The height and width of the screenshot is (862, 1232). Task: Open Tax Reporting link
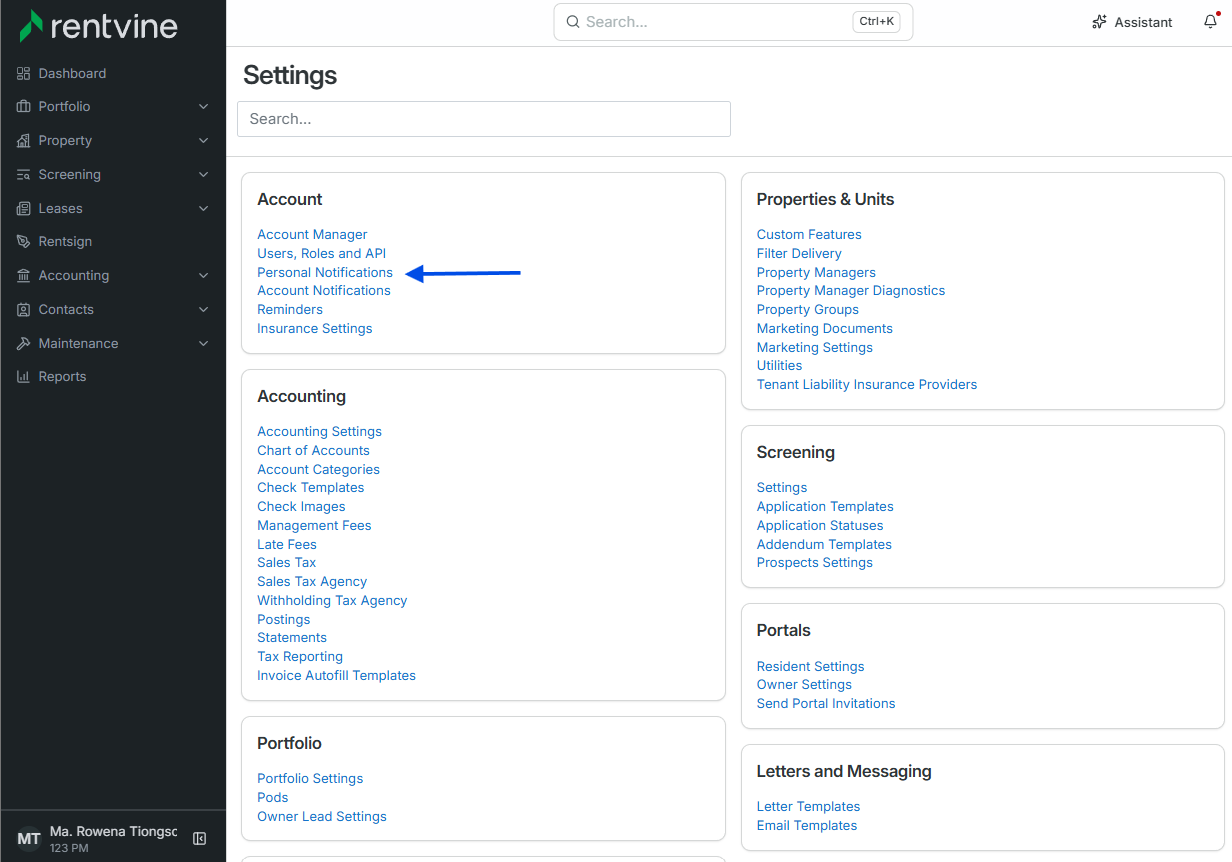click(x=300, y=656)
